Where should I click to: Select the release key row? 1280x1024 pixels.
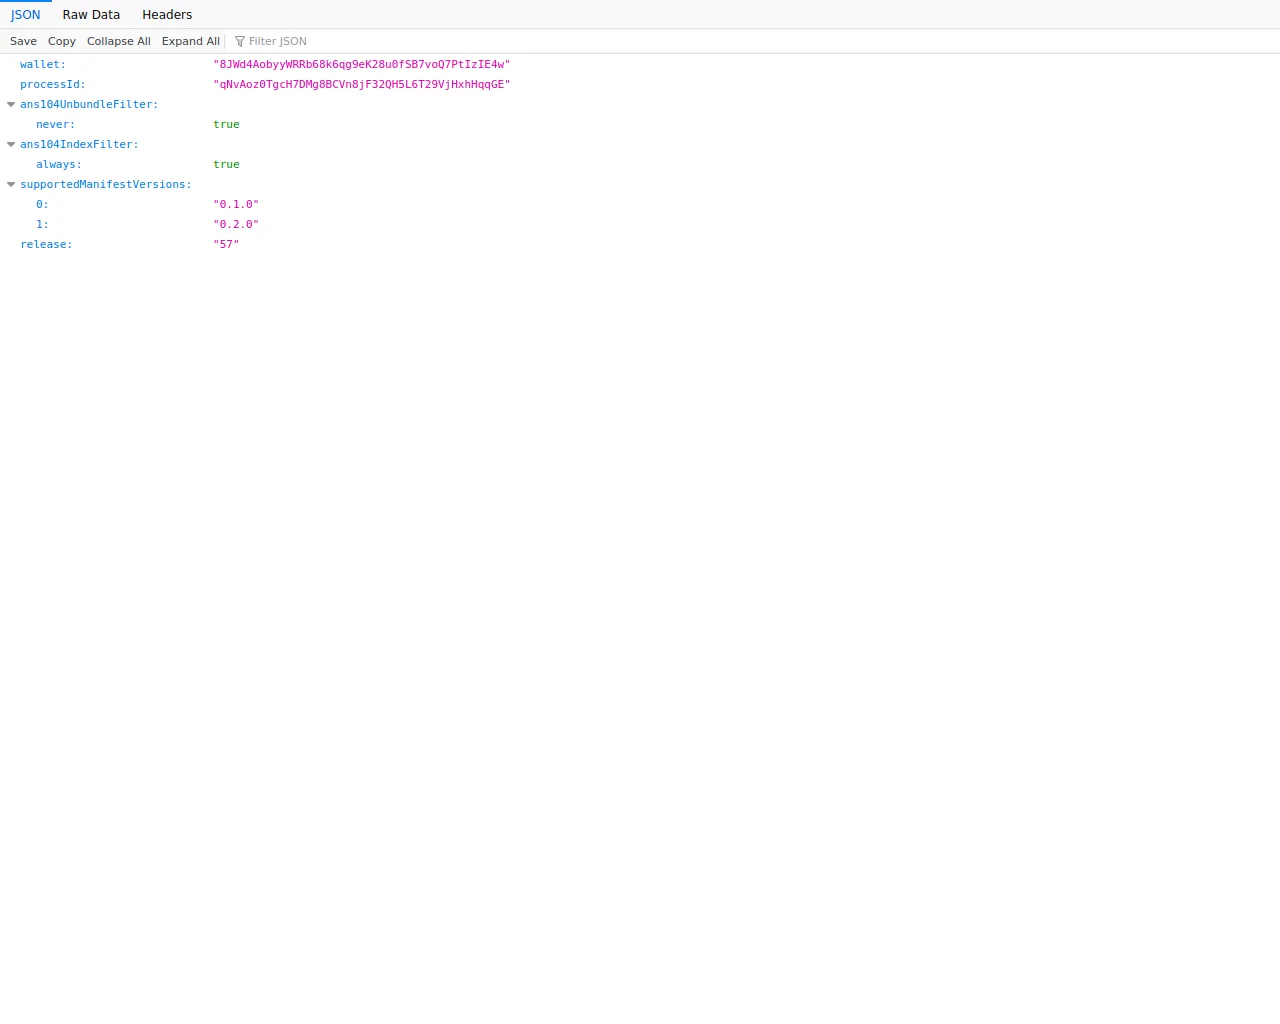click(46, 244)
